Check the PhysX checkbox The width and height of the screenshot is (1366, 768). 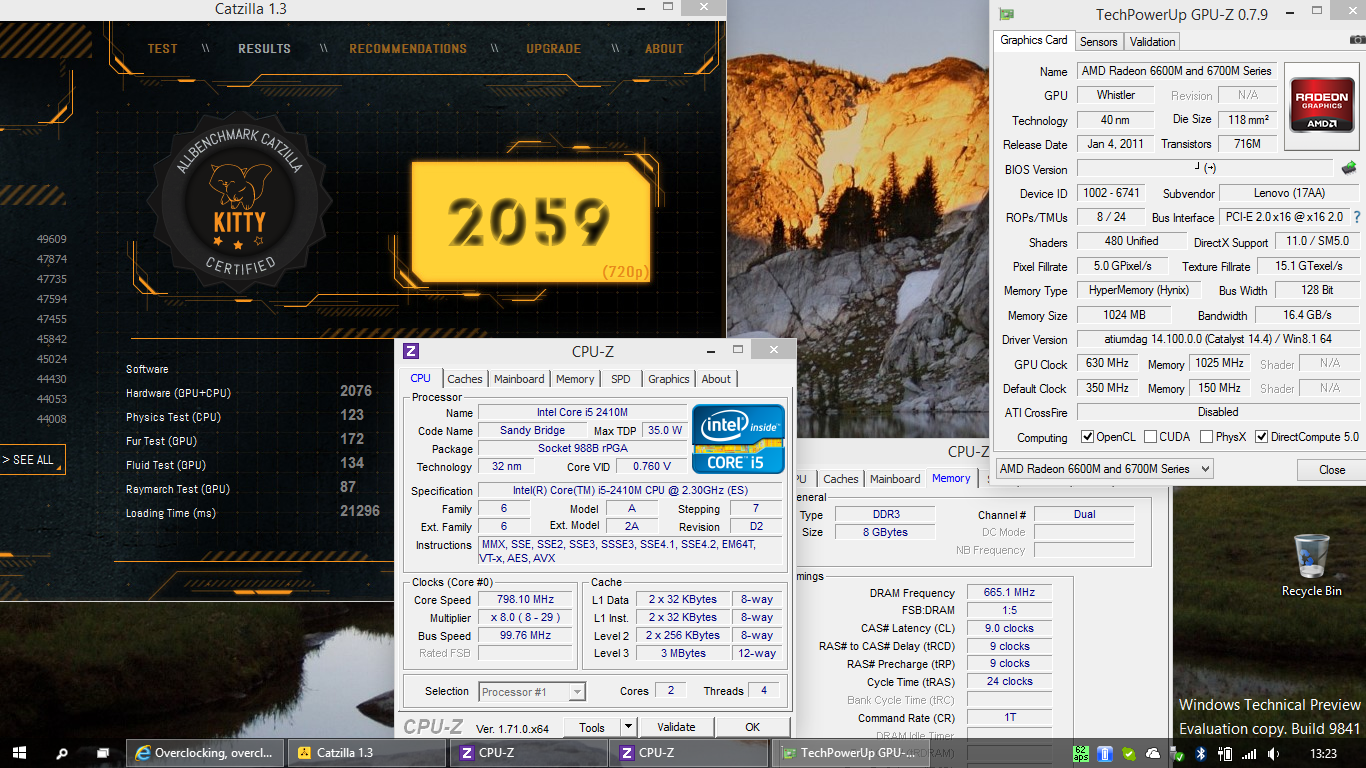[x=1206, y=437]
